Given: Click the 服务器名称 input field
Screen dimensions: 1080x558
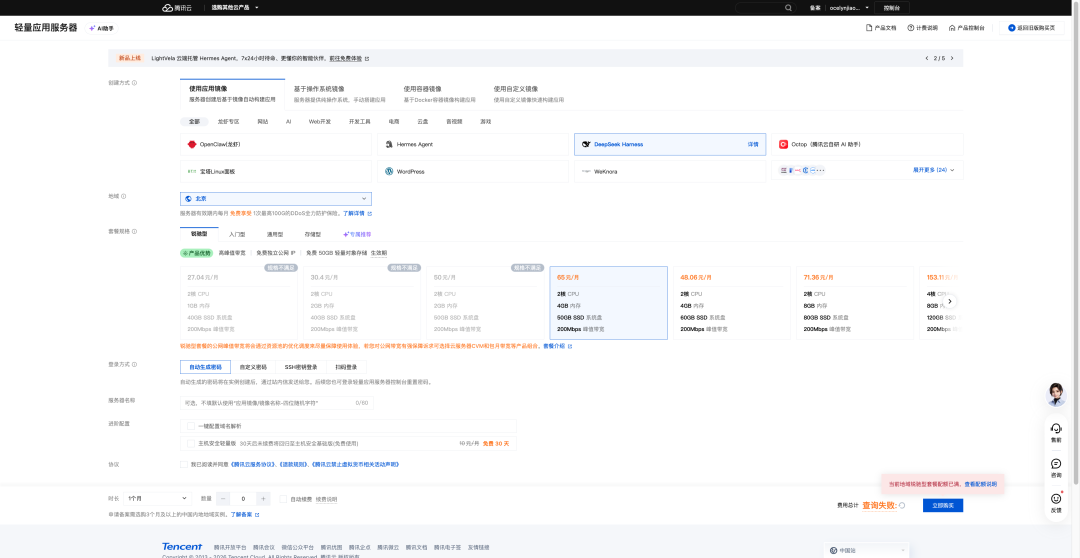Looking at the screenshot, I should pyautogui.click(x=276, y=402).
